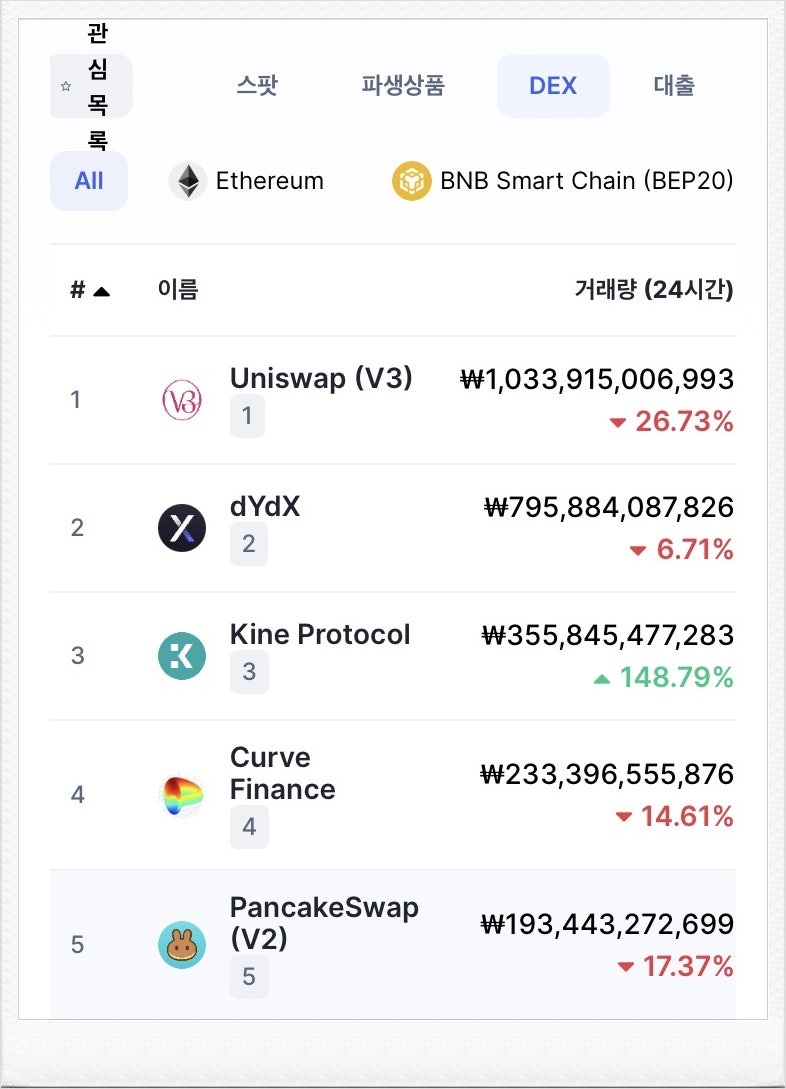Select the DEX tab

pos(553,85)
